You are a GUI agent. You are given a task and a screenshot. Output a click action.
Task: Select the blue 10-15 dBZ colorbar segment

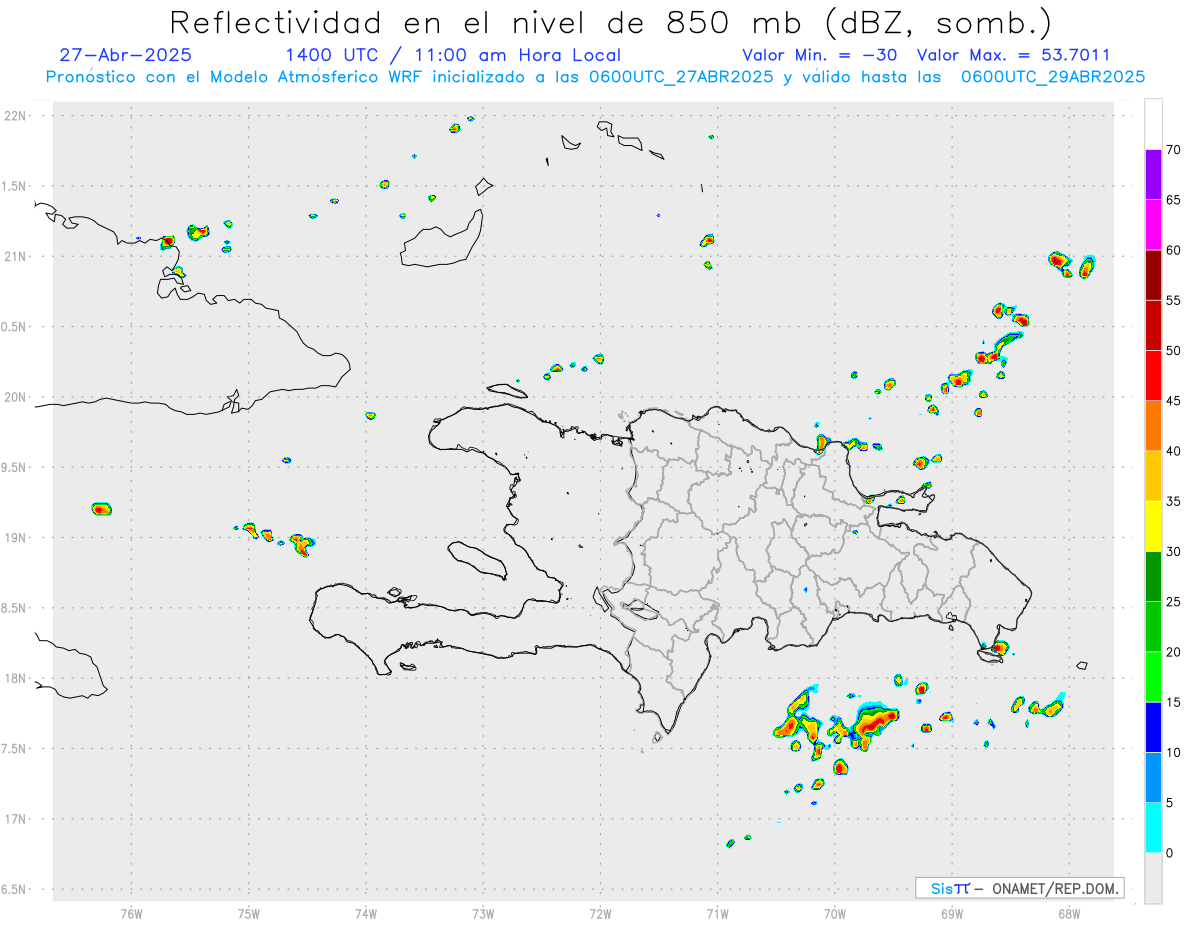pyautogui.click(x=1153, y=727)
